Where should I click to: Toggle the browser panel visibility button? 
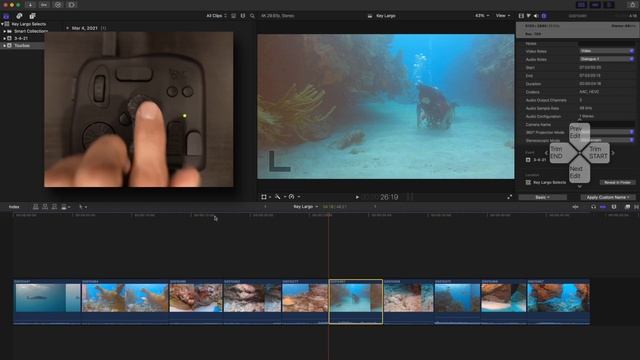coord(582,5)
